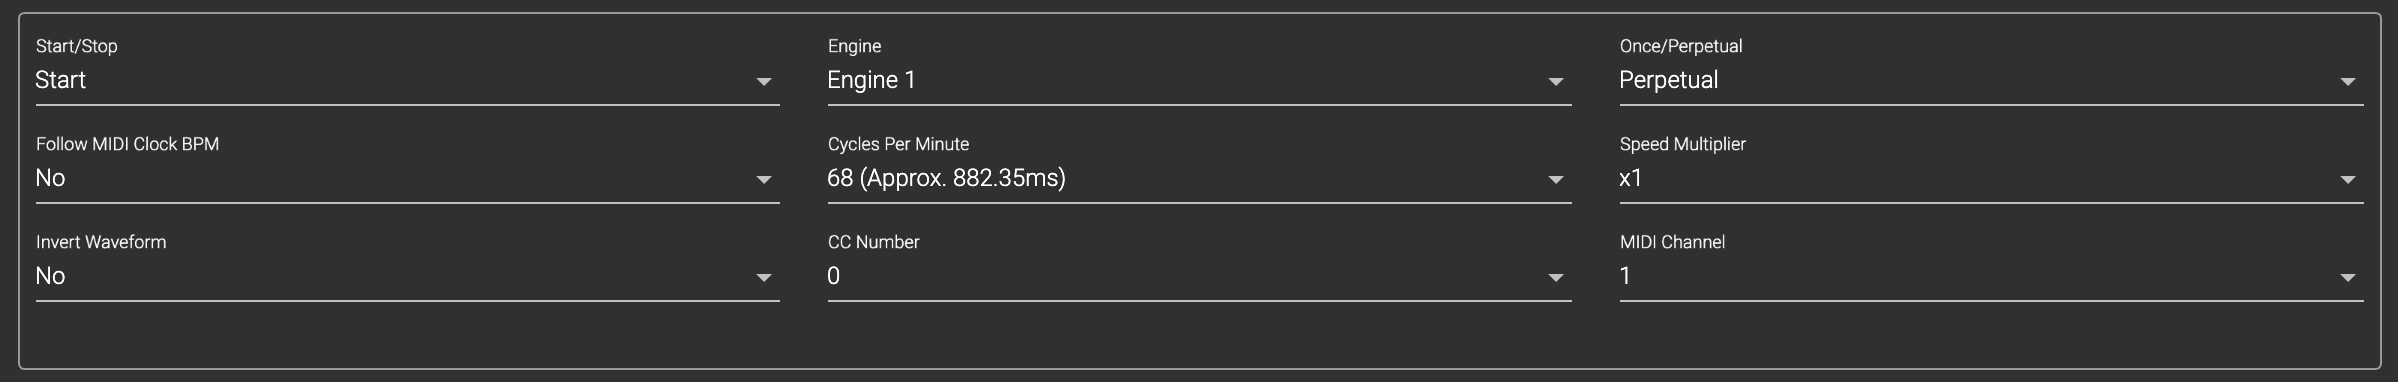Click the MIDI Channel value '1'
Viewport: 2398px width, 382px height.
[x=1625, y=276]
